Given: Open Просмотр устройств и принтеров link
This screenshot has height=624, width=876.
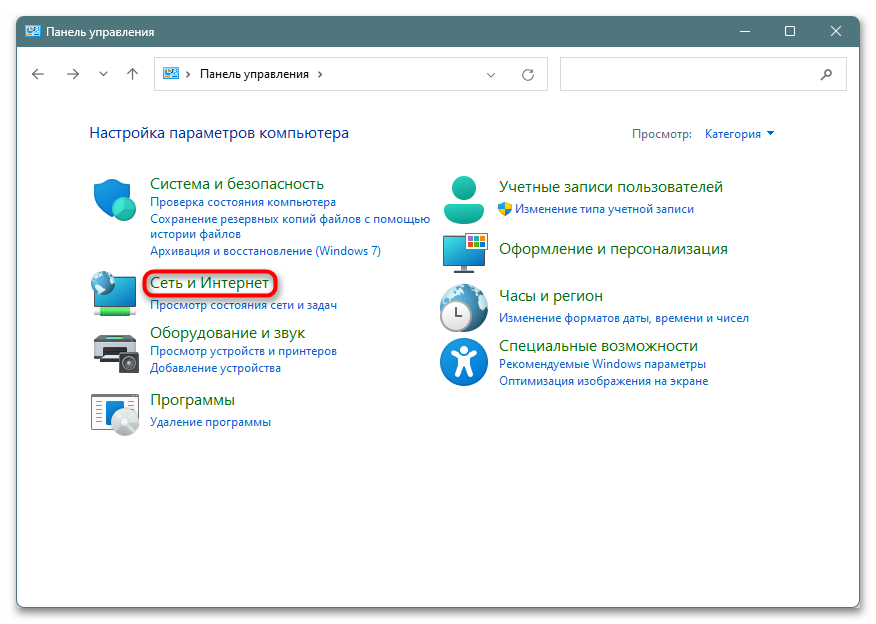Looking at the screenshot, I should [x=244, y=351].
